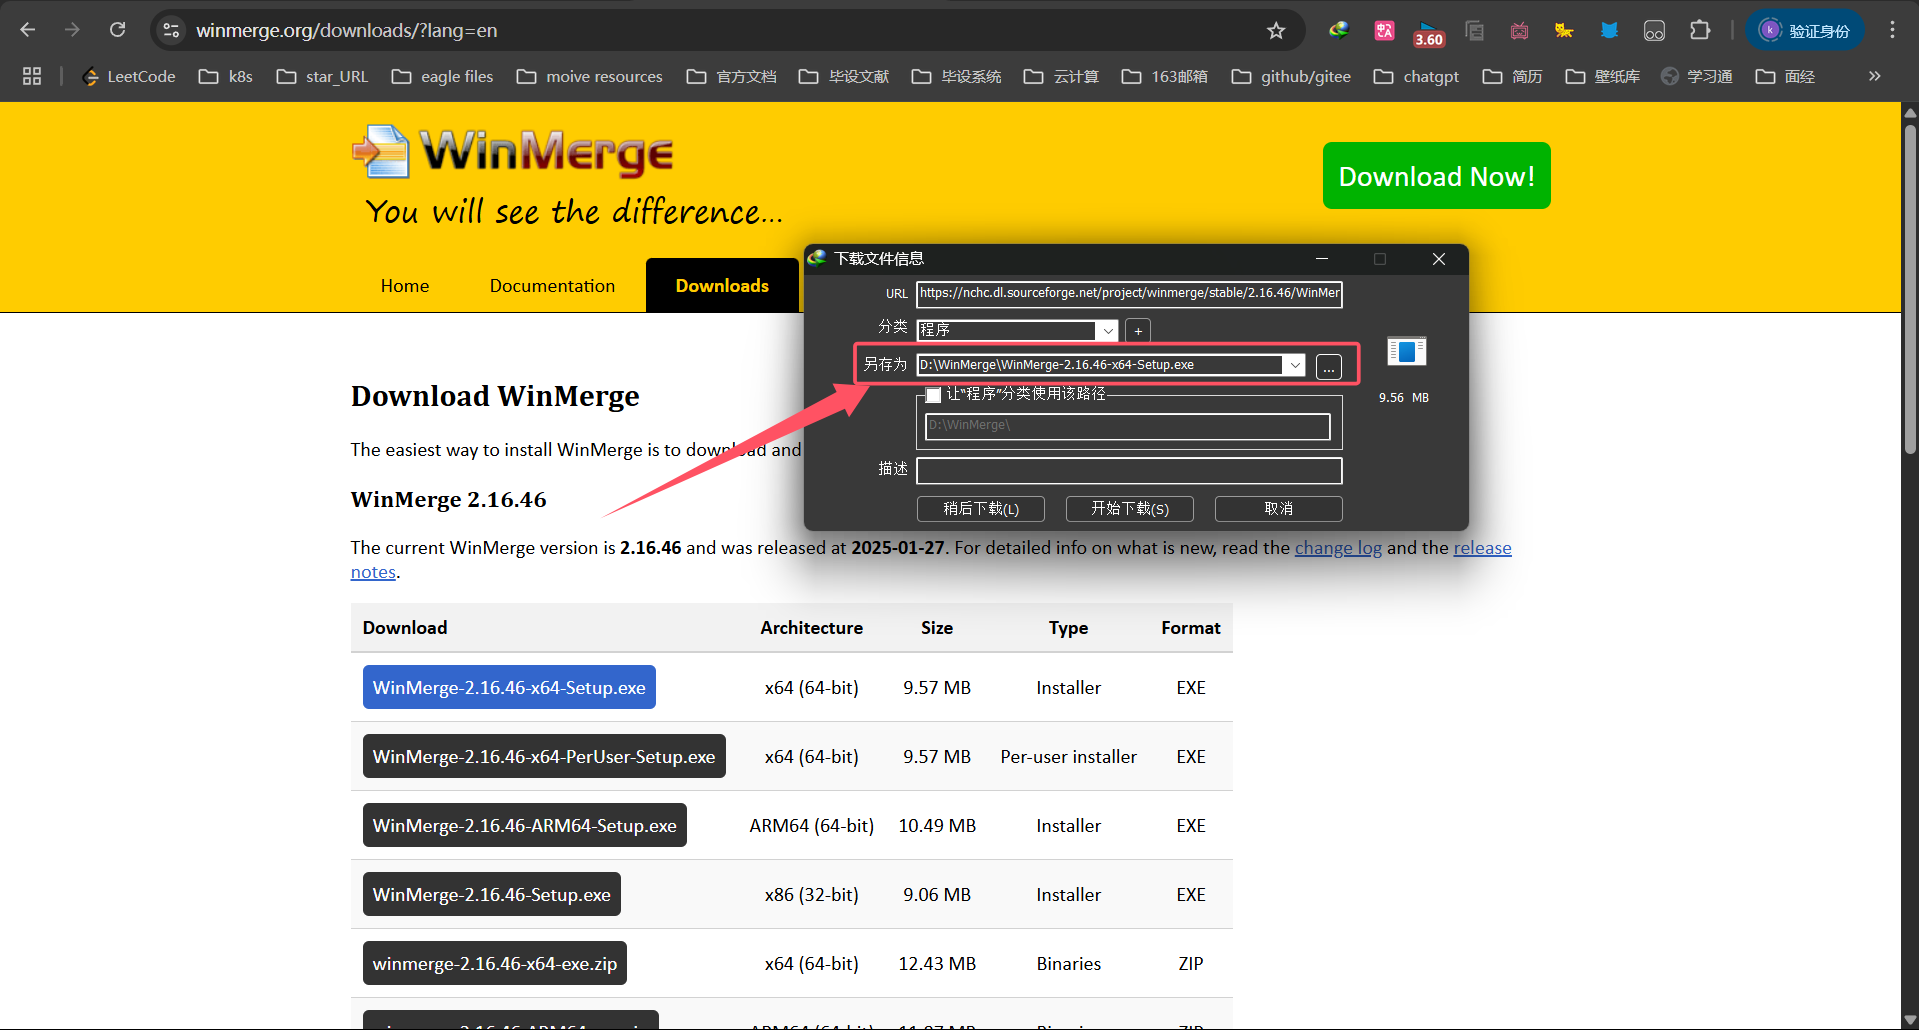The height and width of the screenshot is (1030, 1919).
Task: Select the Downloads tab
Action: [x=722, y=286]
